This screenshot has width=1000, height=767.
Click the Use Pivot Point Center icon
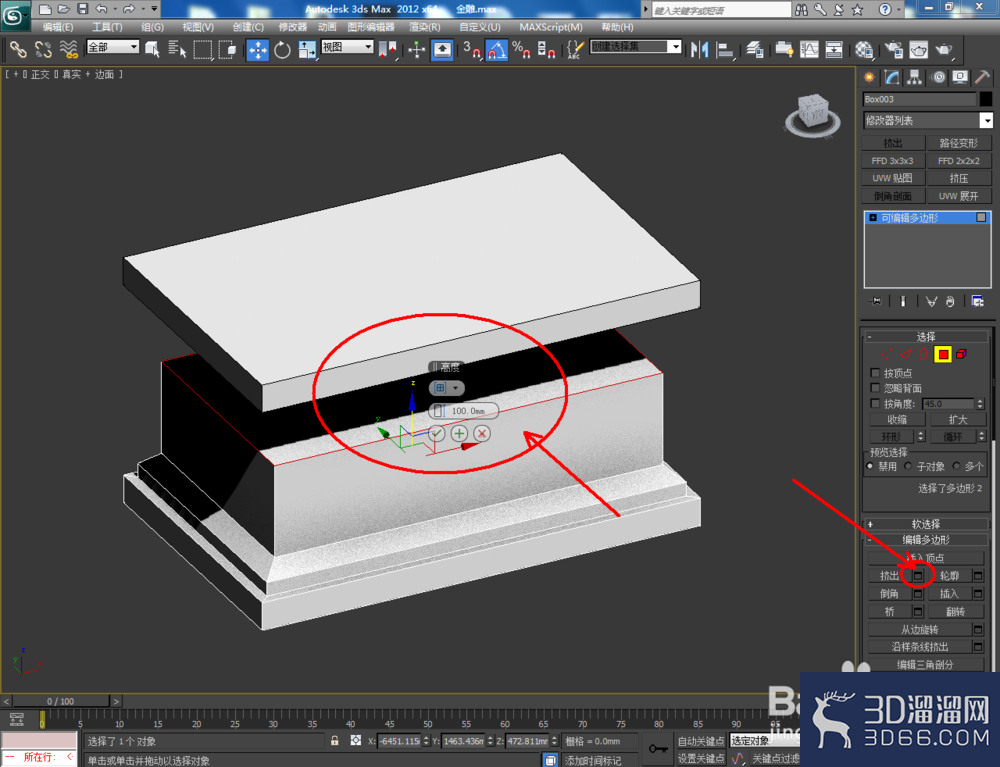[x=387, y=49]
